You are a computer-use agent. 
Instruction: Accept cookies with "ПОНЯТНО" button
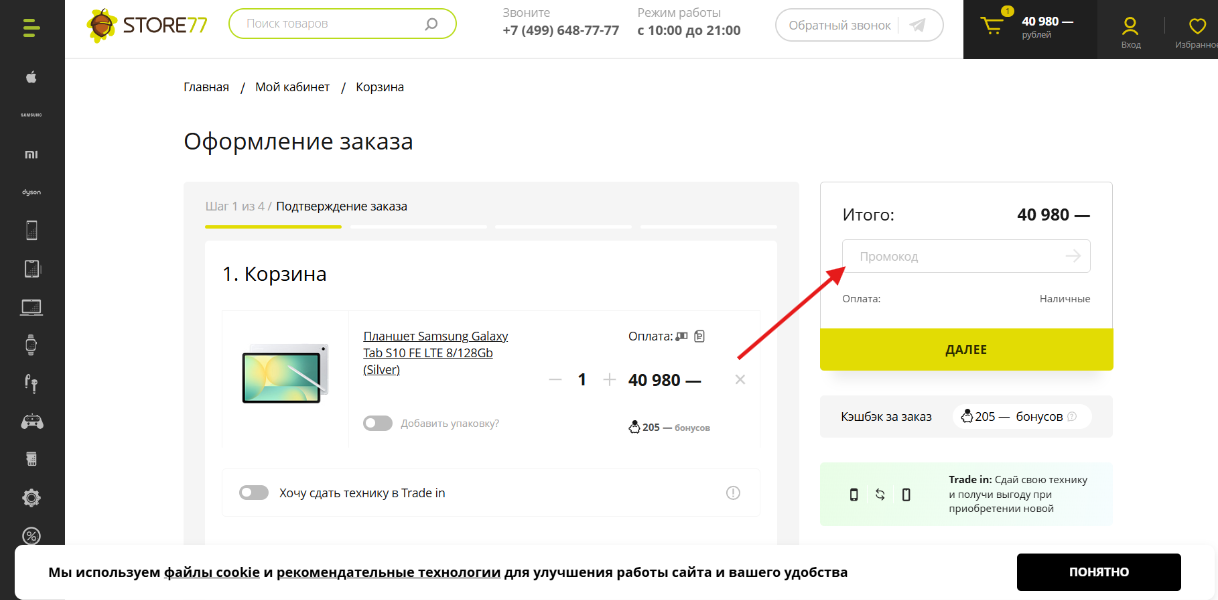tap(1098, 572)
